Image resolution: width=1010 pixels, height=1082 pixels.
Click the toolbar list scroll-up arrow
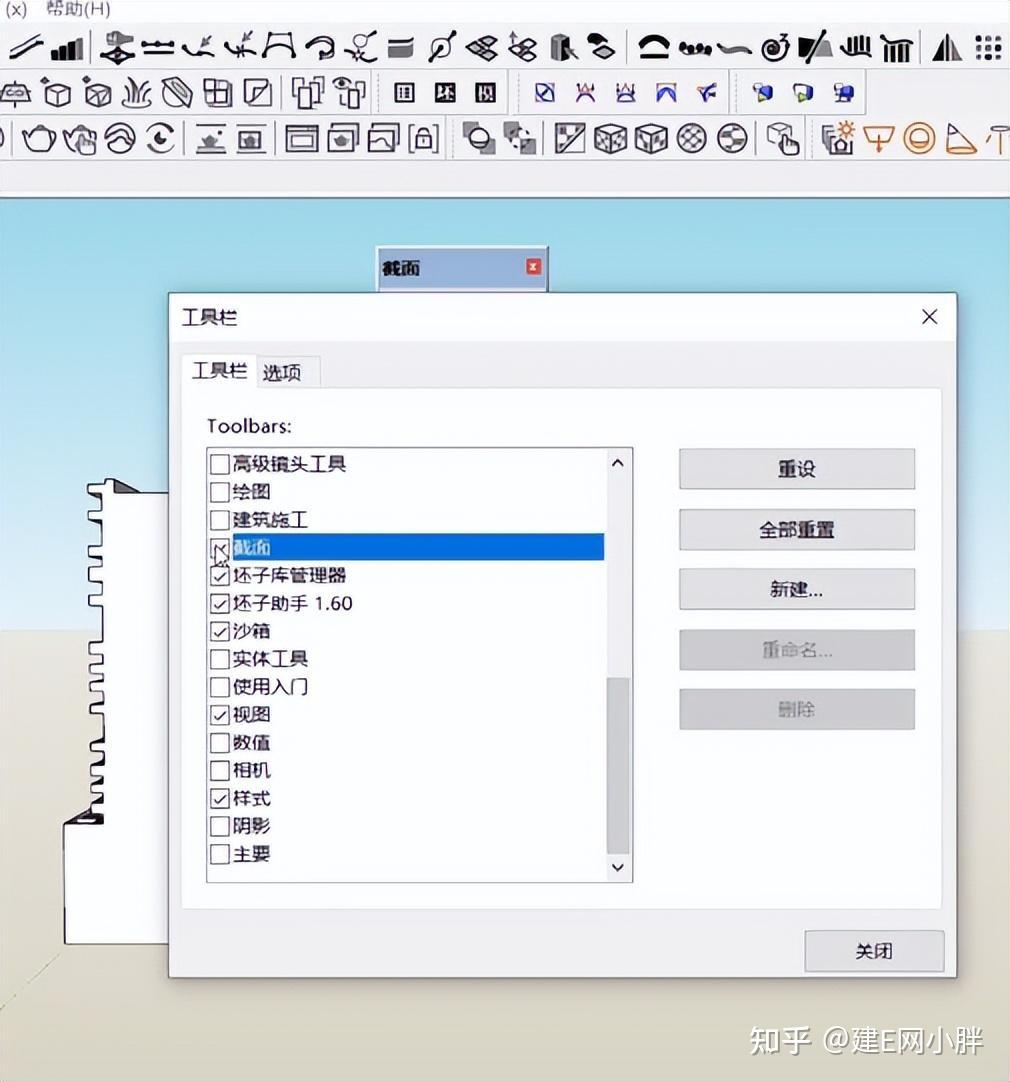618,463
